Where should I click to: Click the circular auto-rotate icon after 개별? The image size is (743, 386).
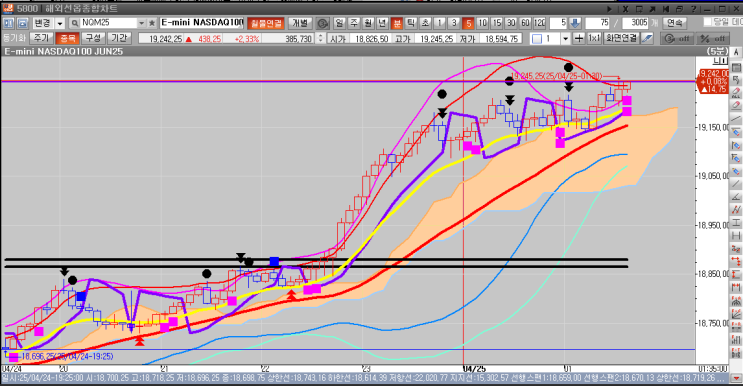pos(322,23)
